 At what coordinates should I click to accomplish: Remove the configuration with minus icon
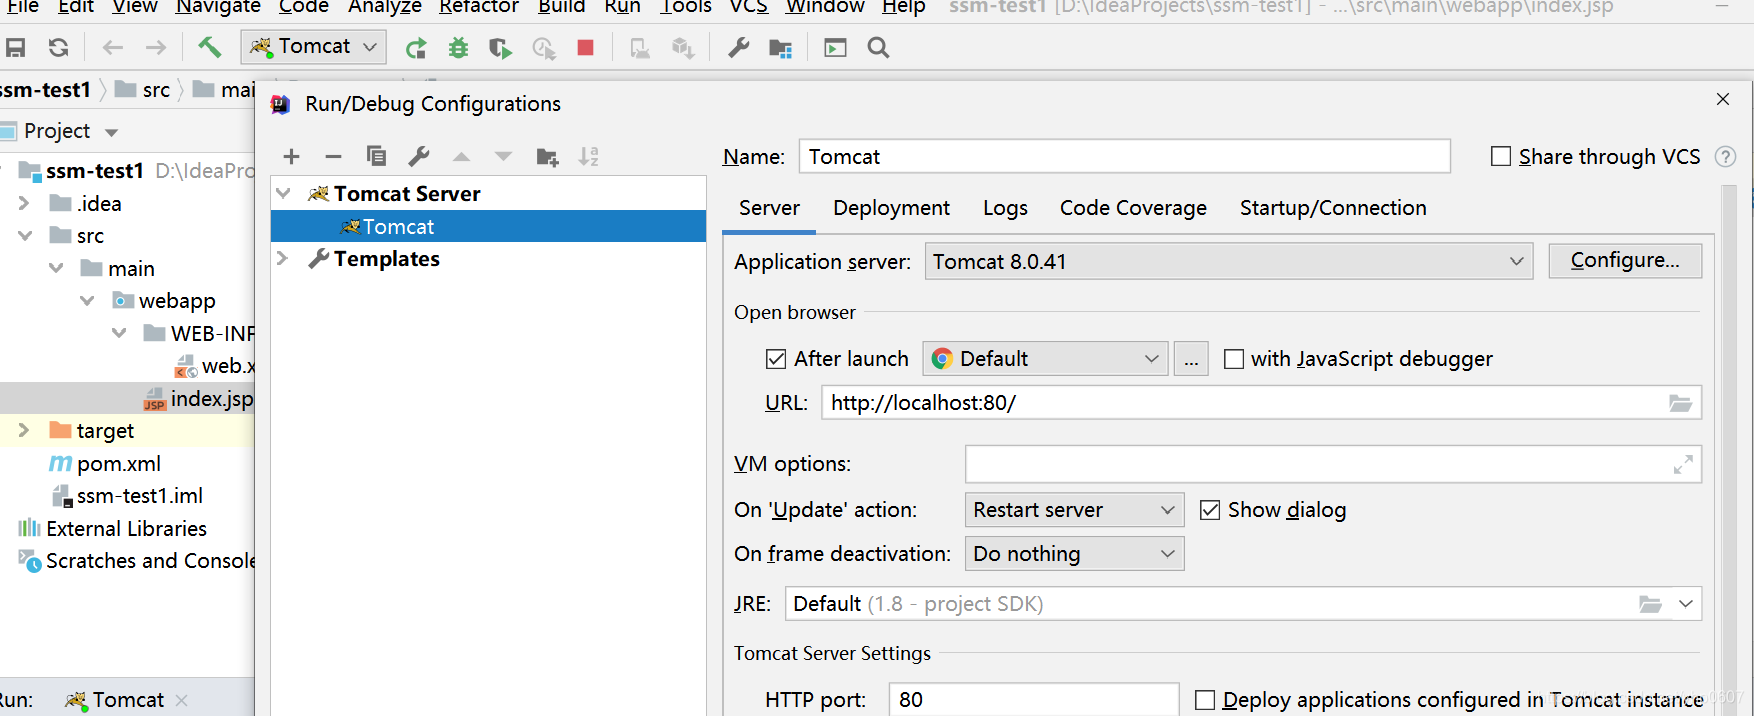(334, 156)
